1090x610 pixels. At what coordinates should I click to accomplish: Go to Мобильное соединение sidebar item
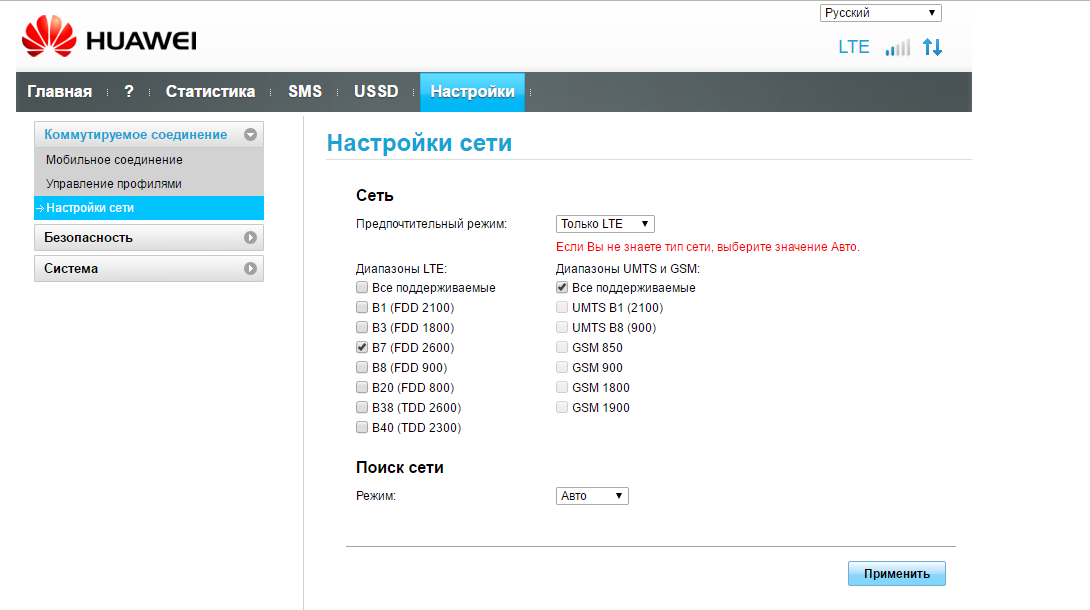click(x=114, y=160)
